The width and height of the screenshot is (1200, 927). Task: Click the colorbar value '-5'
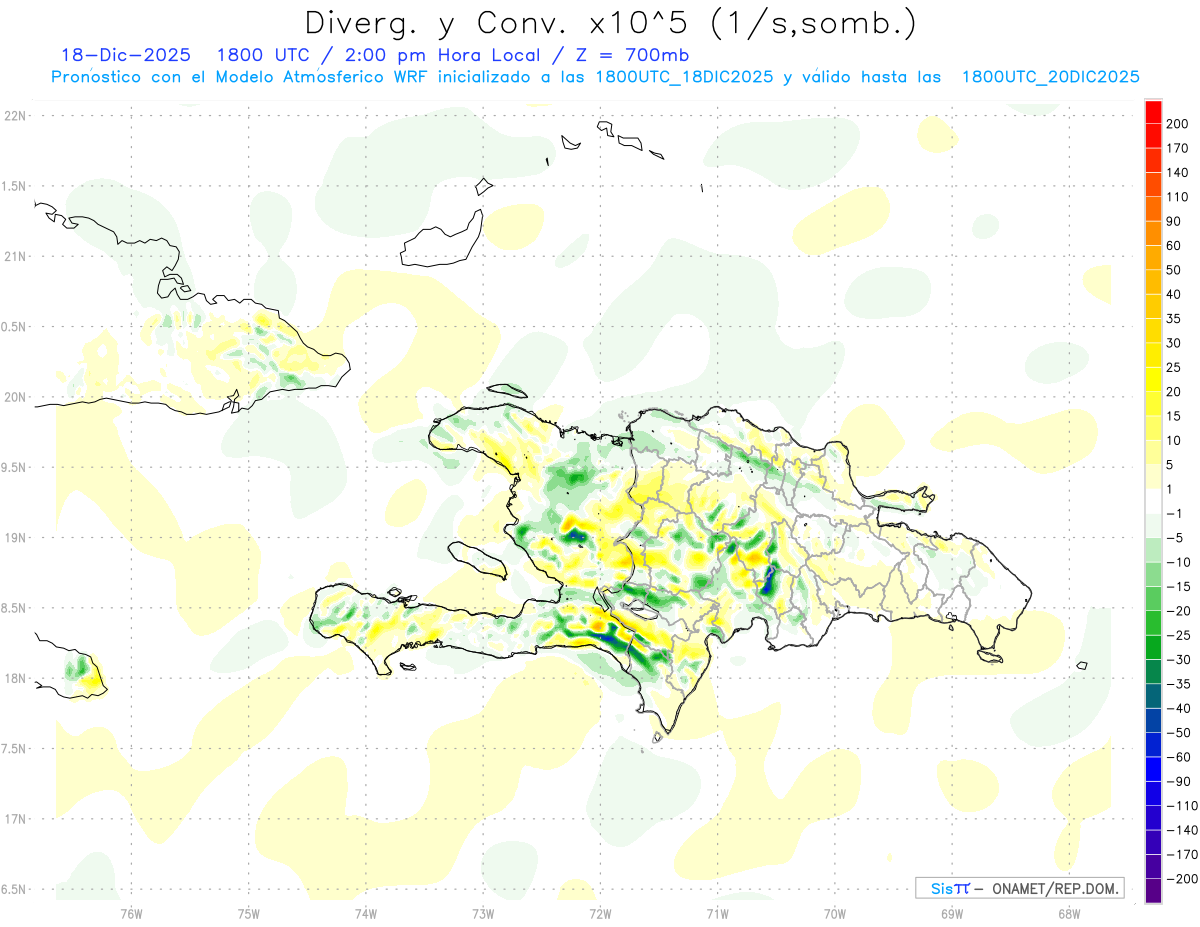pos(1174,537)
